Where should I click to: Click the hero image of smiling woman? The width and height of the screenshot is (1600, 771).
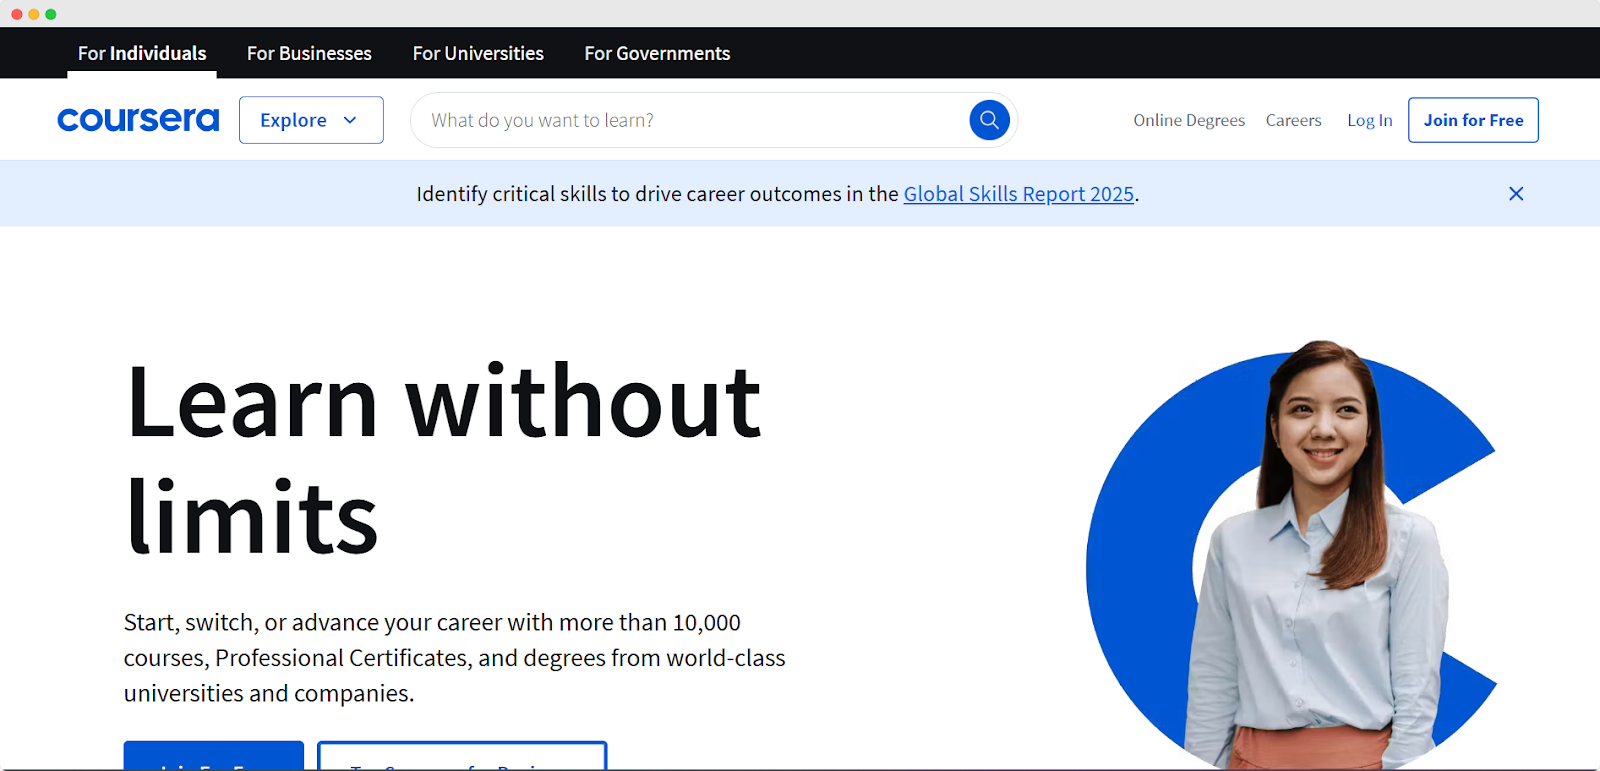[x=1291, y=555]
